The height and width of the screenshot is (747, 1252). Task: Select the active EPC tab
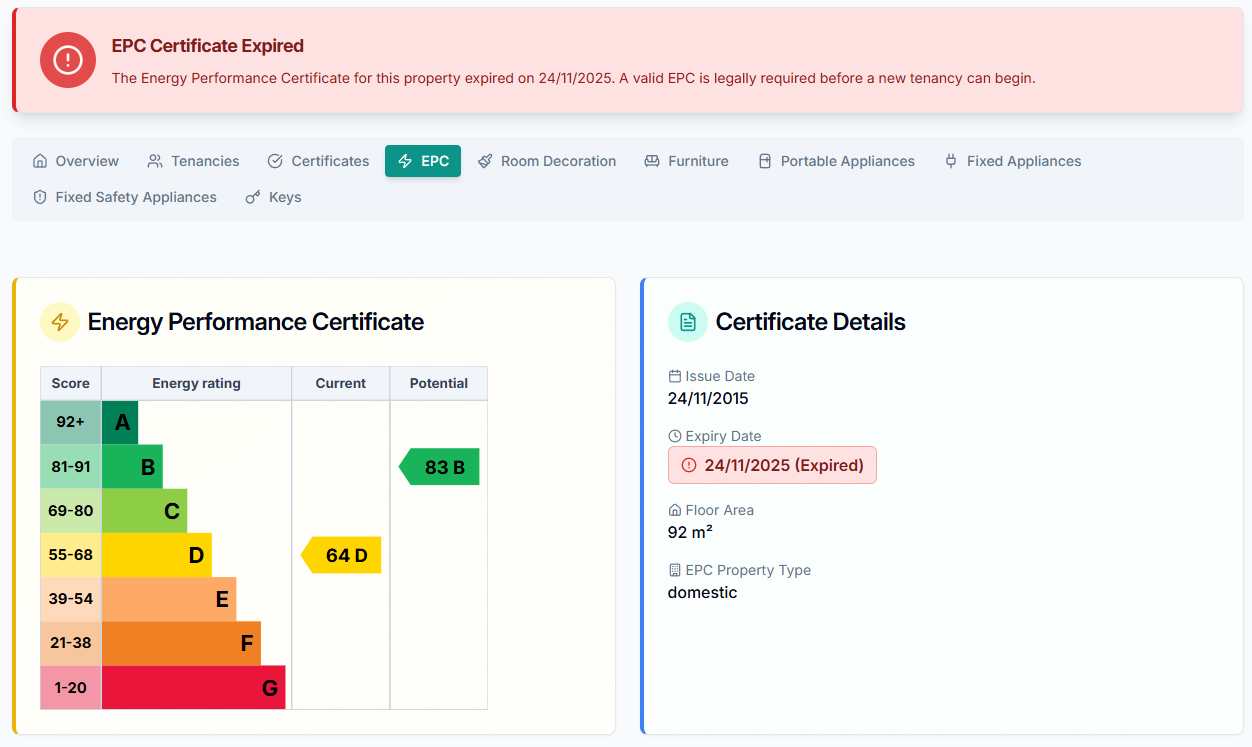pos(422,161)
